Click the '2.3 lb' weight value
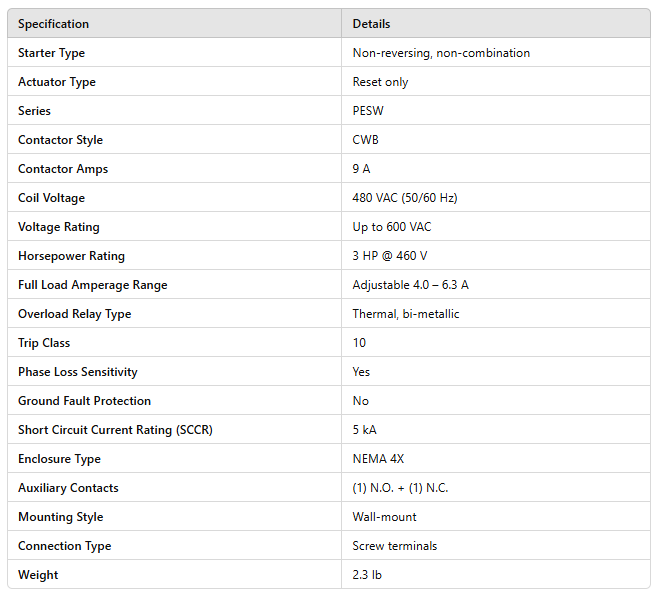Viewport: 661px width, 597px height. pos(367,575)
